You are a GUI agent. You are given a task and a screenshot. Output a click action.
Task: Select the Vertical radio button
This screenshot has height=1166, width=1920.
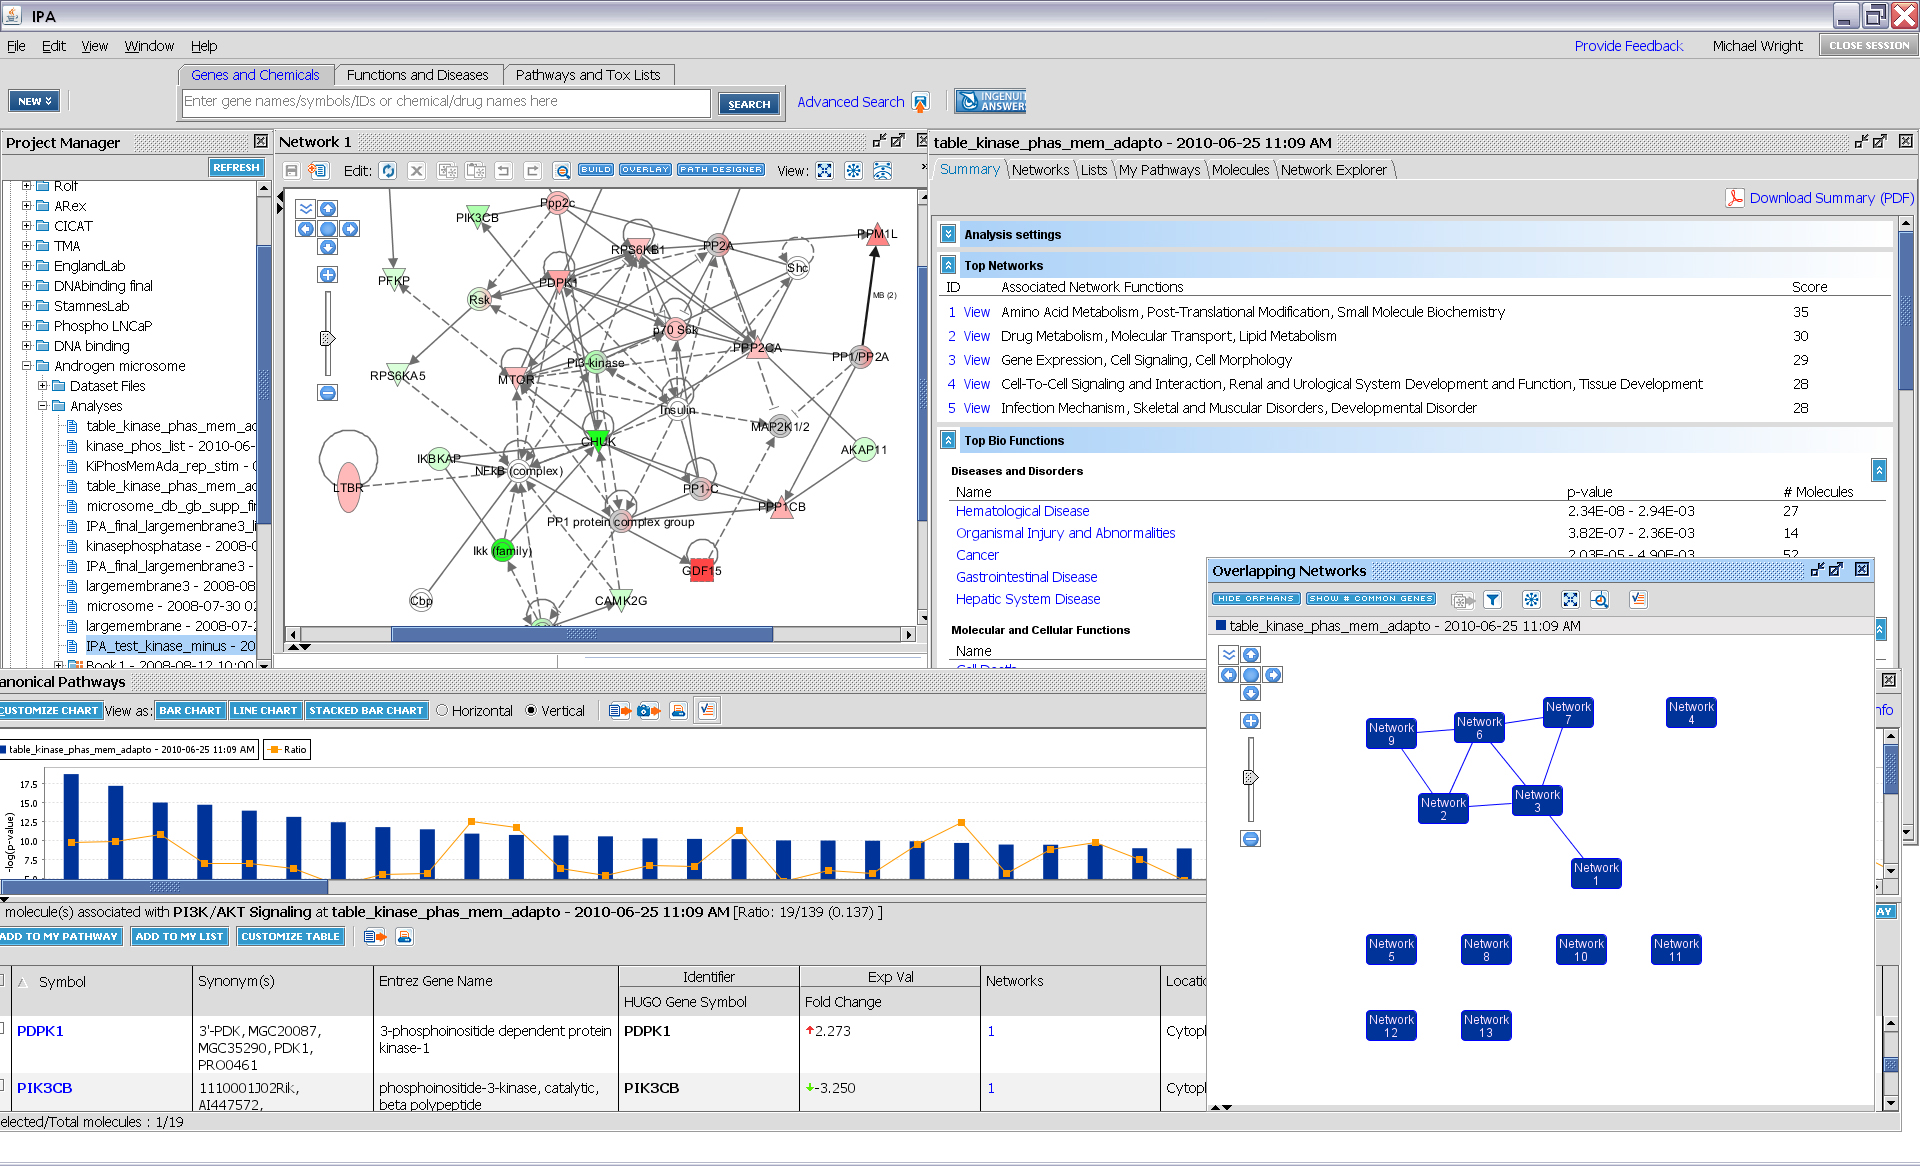click(531, 711)
